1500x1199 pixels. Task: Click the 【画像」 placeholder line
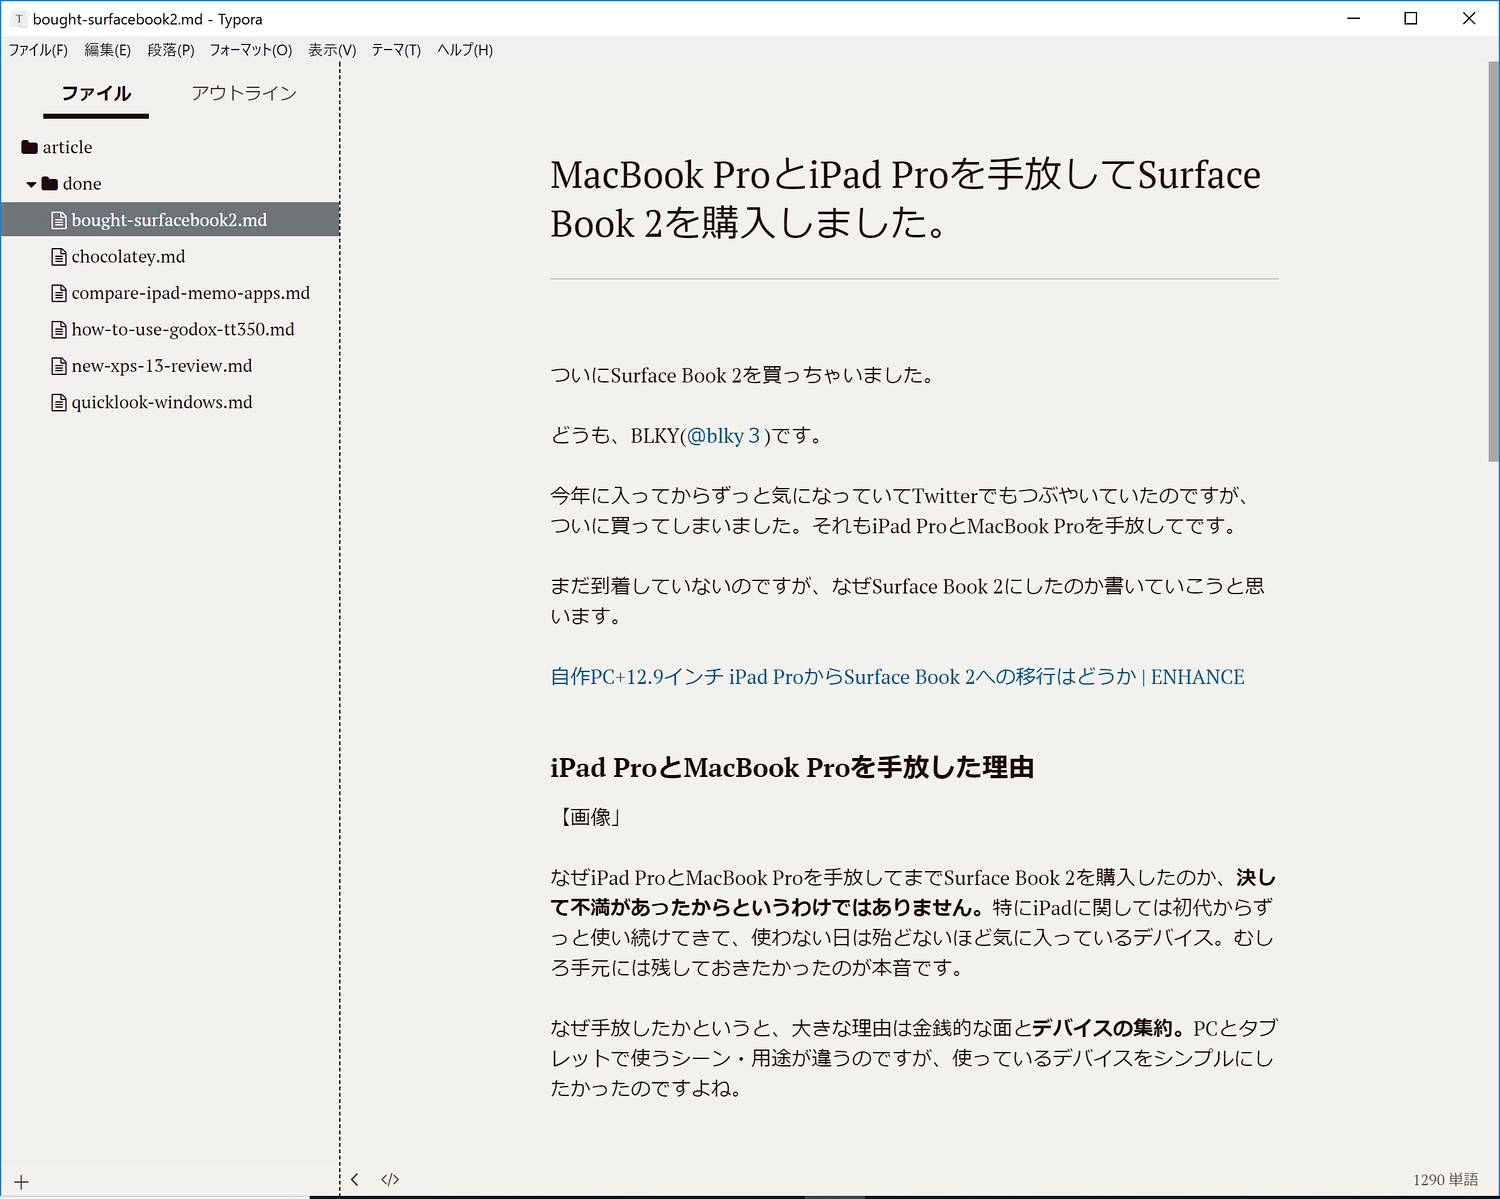pos(589,818)
